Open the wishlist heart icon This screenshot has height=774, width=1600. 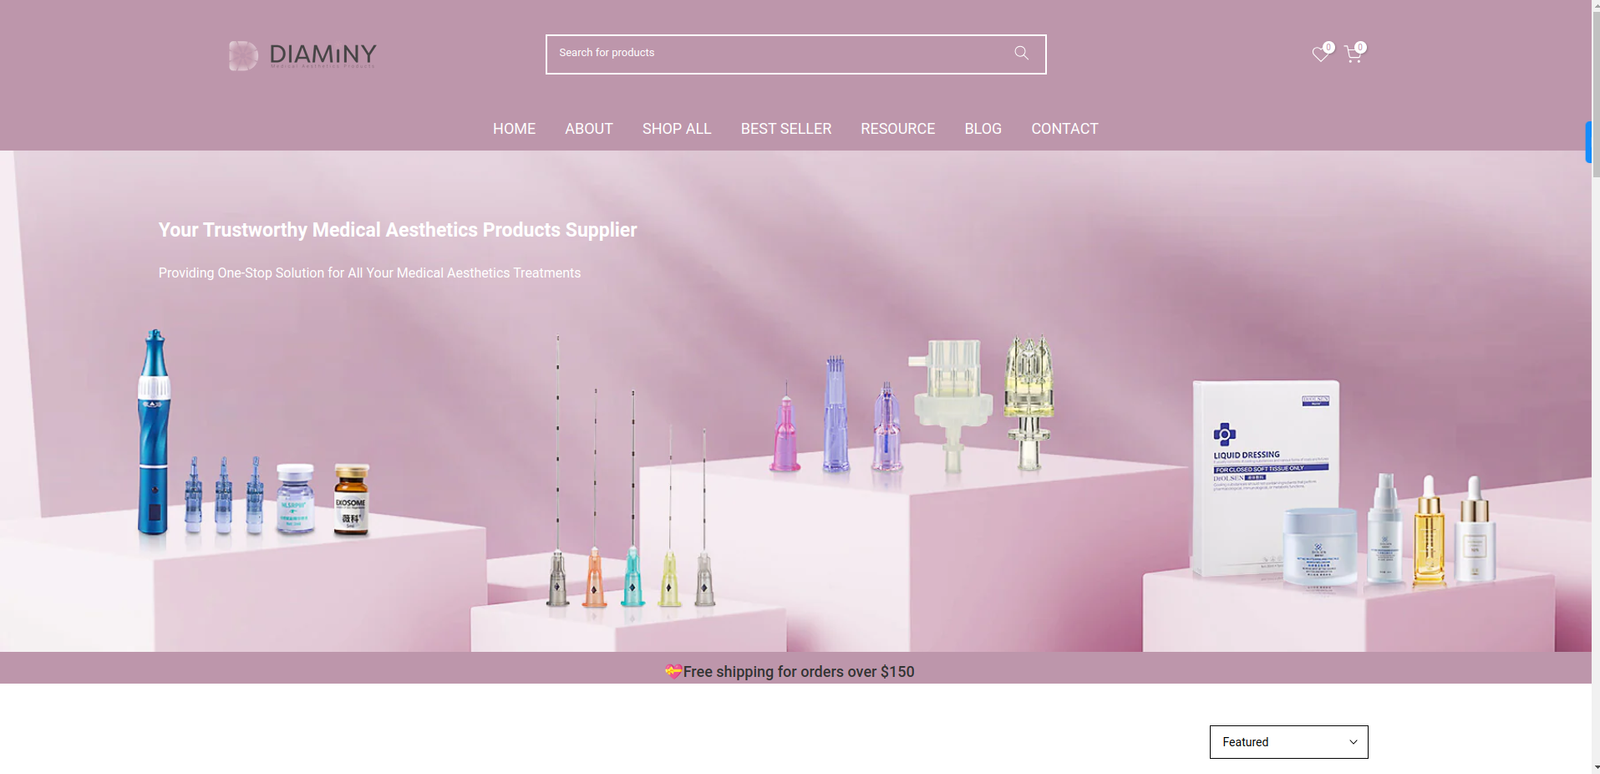1320,54
